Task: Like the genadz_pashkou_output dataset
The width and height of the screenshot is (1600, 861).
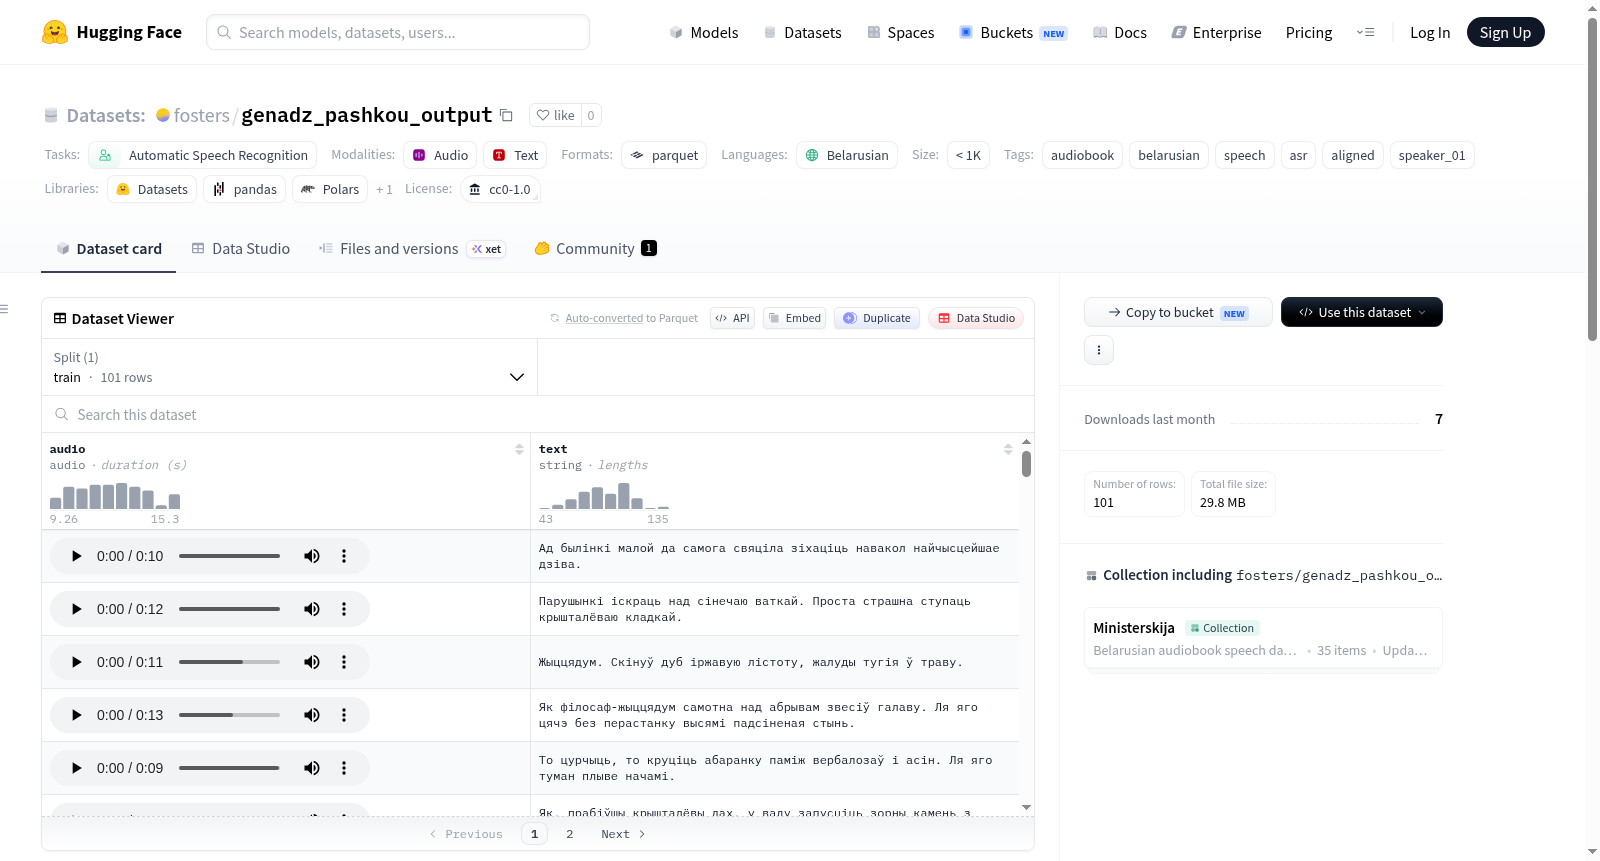Action: [x=556, y=115]
